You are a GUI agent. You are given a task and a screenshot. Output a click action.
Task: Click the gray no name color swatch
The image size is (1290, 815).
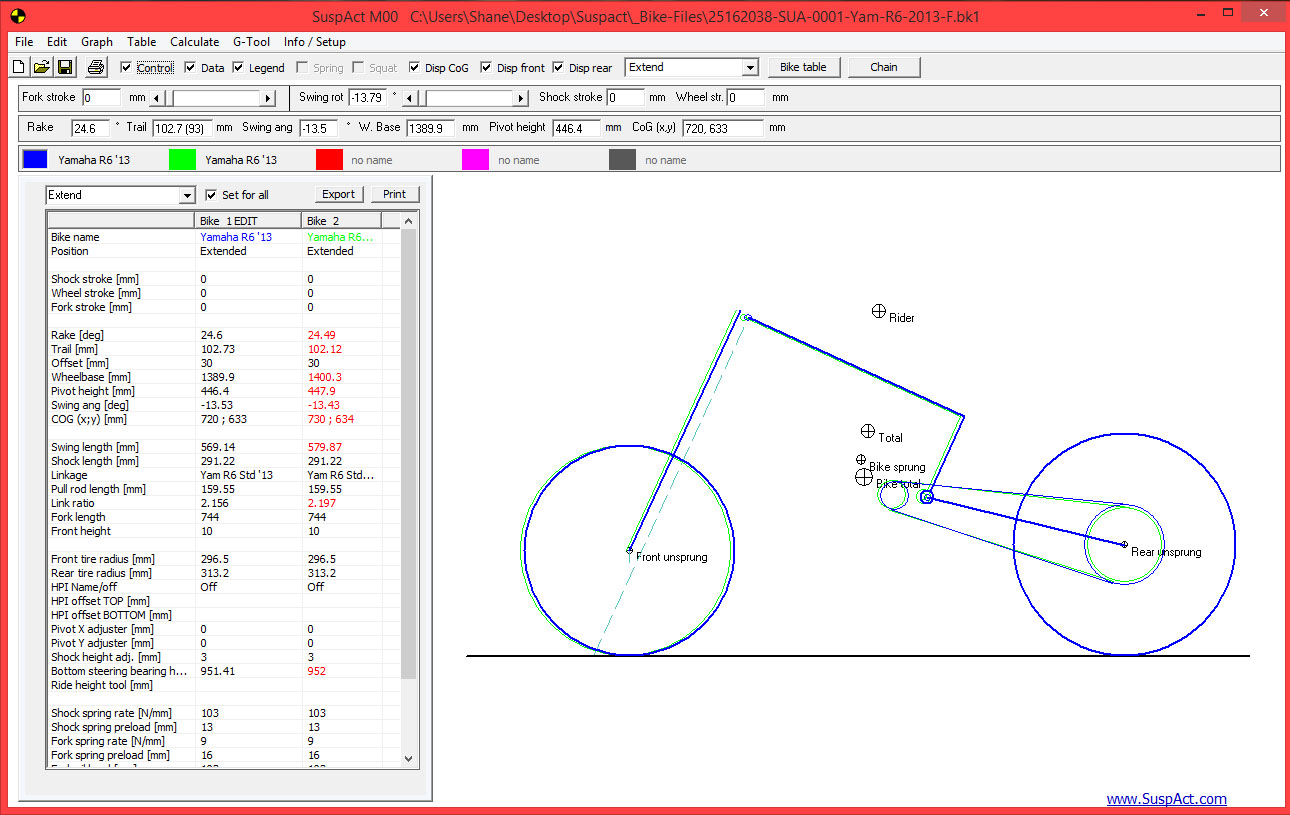click(x=622, y=159)
